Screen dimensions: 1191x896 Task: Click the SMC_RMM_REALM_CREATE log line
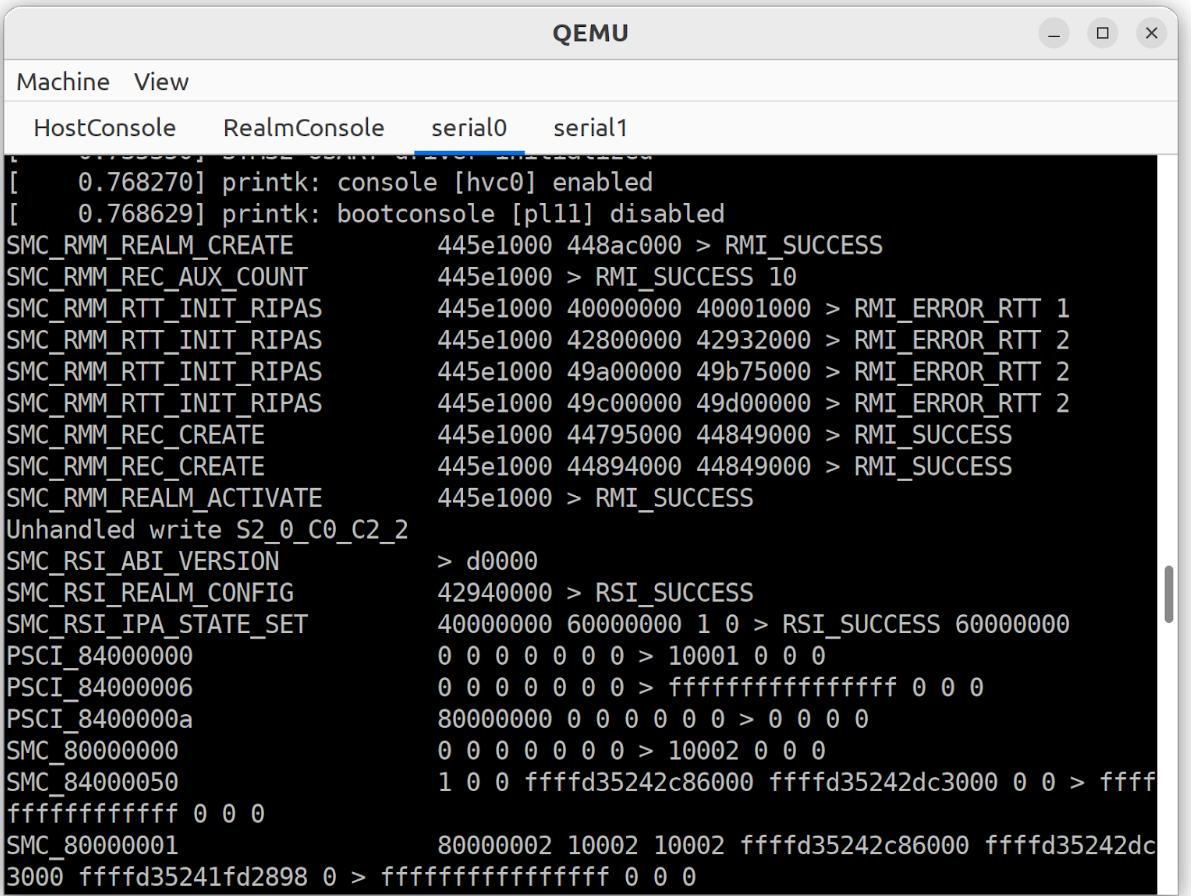[x=444, y=245]
